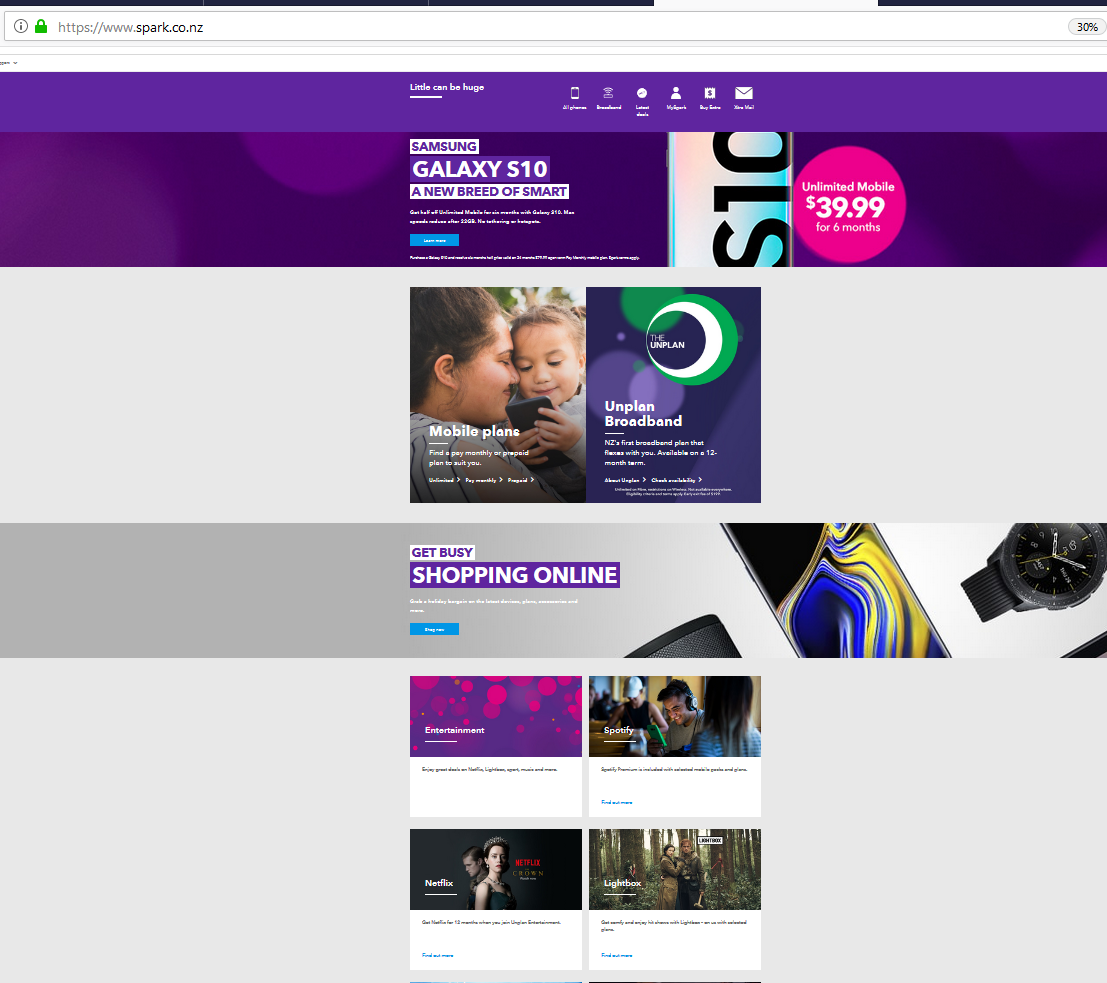Open the Broadband router icon

click(x=608, y=93)
